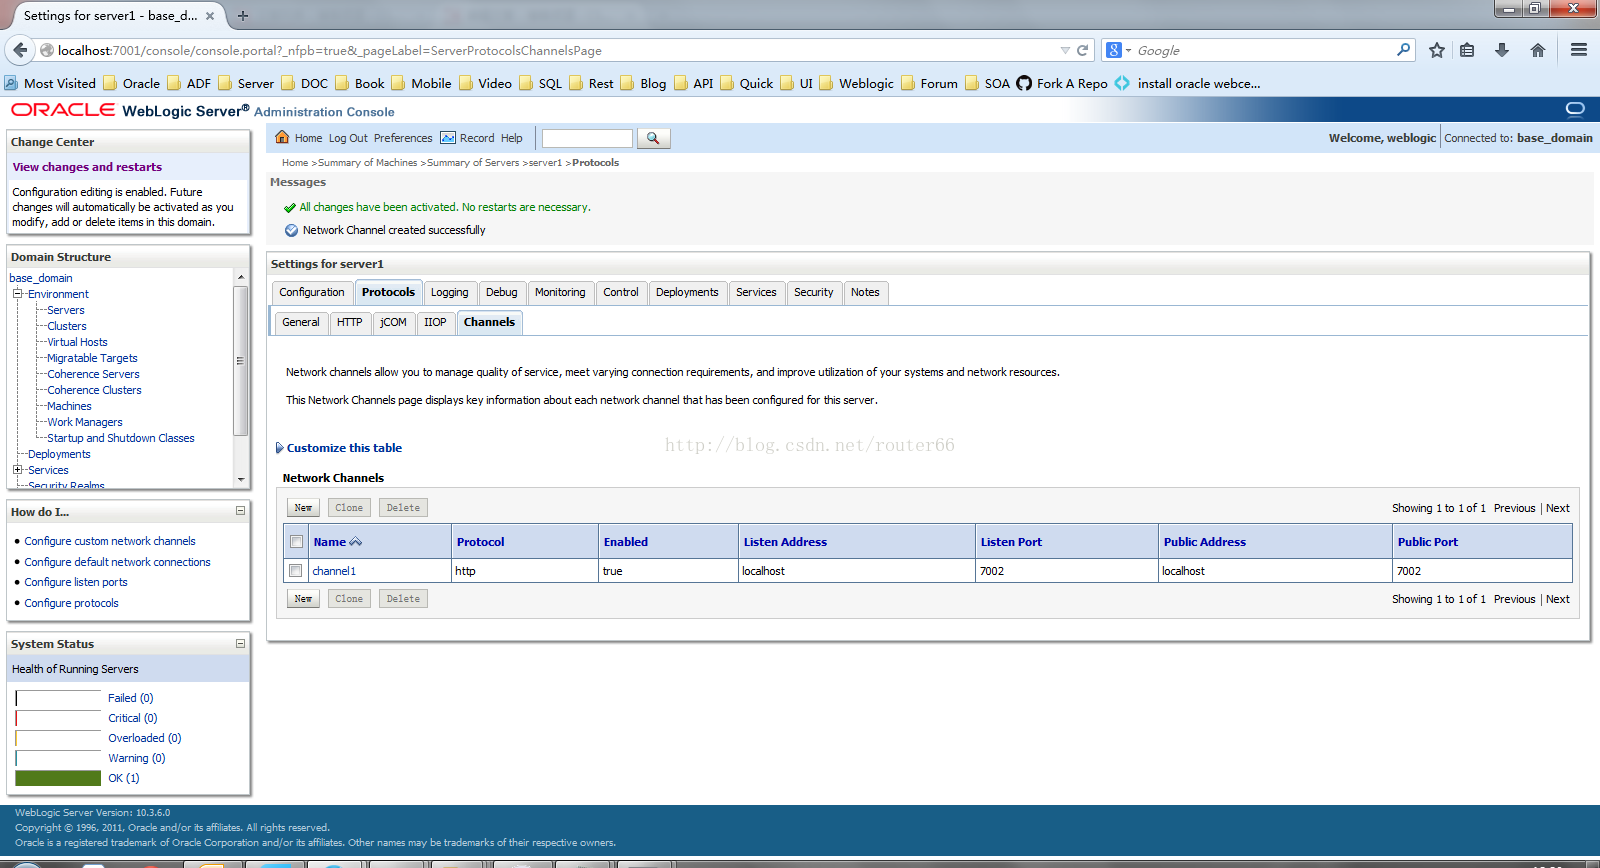This screenshot has height=868, width=1600.
Task: Open the bookmarks list icon
Action: (1467, 50)
